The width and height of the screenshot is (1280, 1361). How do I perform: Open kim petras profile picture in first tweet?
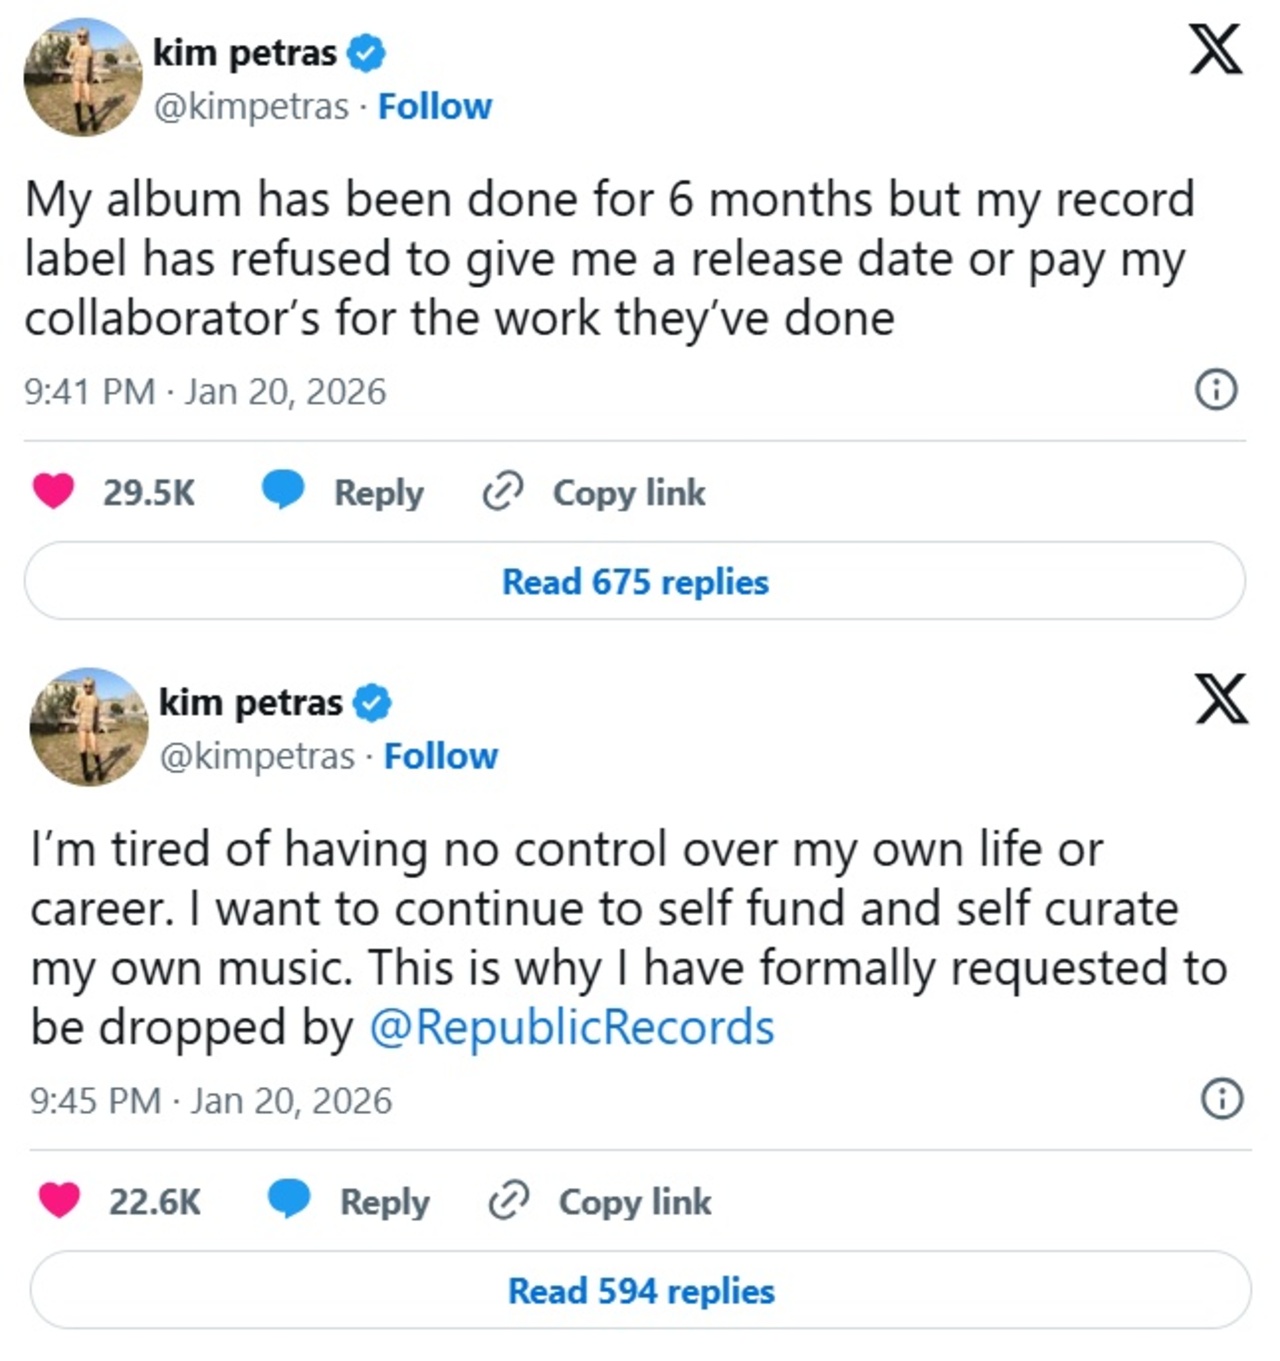point(83,77)
